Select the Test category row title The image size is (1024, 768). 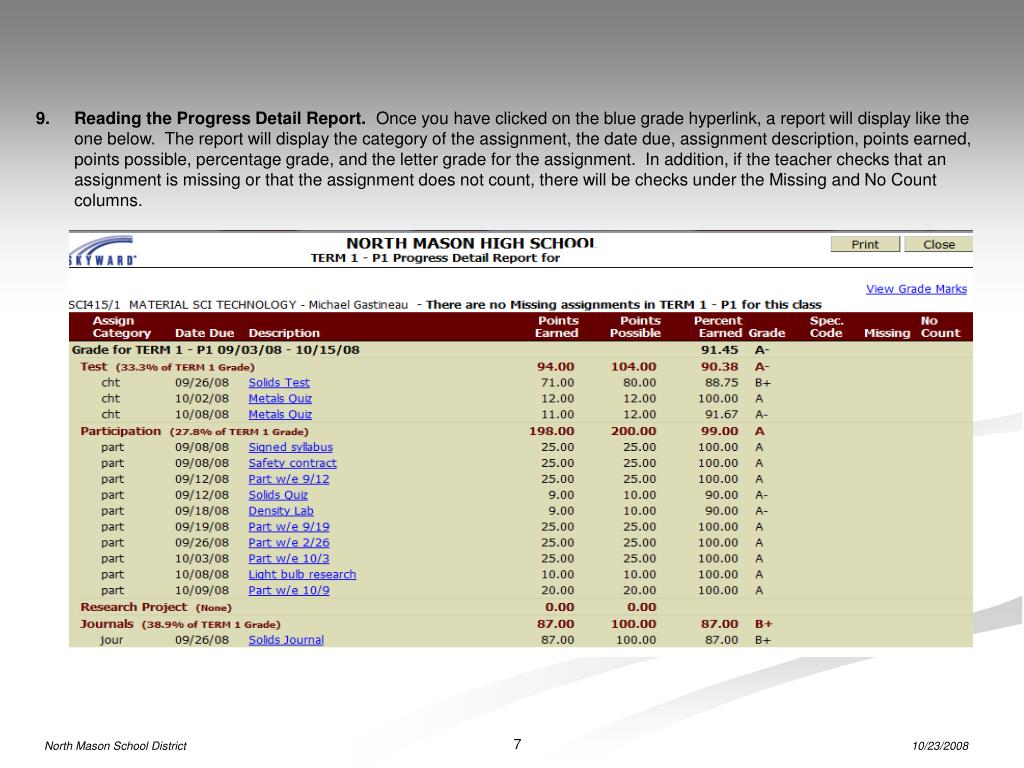point(93,367)
